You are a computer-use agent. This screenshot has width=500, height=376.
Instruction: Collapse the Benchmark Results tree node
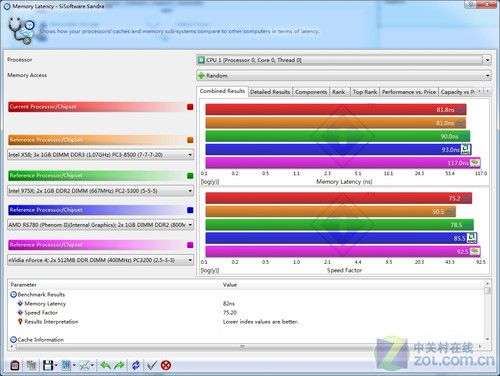tap(13, 295)
